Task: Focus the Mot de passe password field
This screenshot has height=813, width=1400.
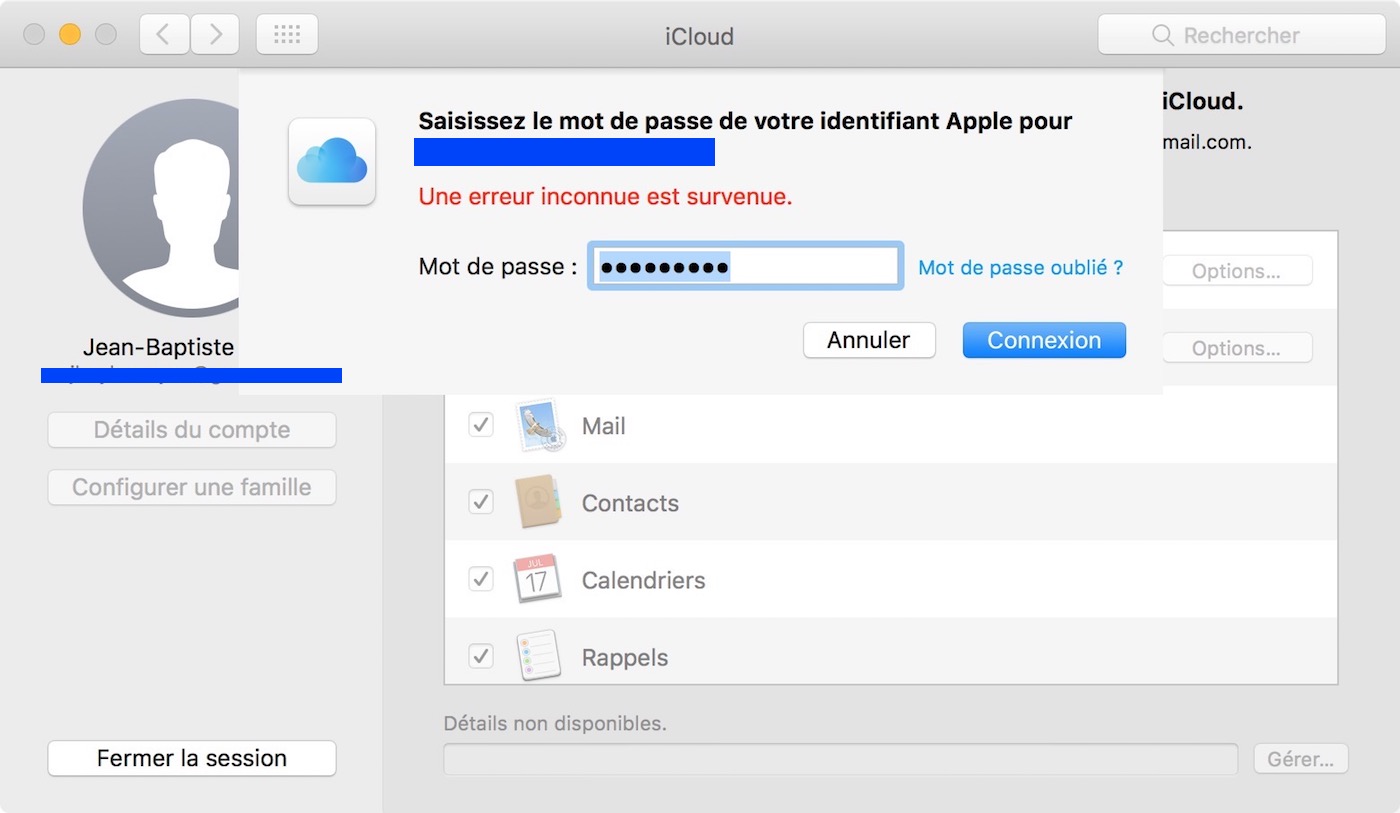Action: tap(746, 266)
